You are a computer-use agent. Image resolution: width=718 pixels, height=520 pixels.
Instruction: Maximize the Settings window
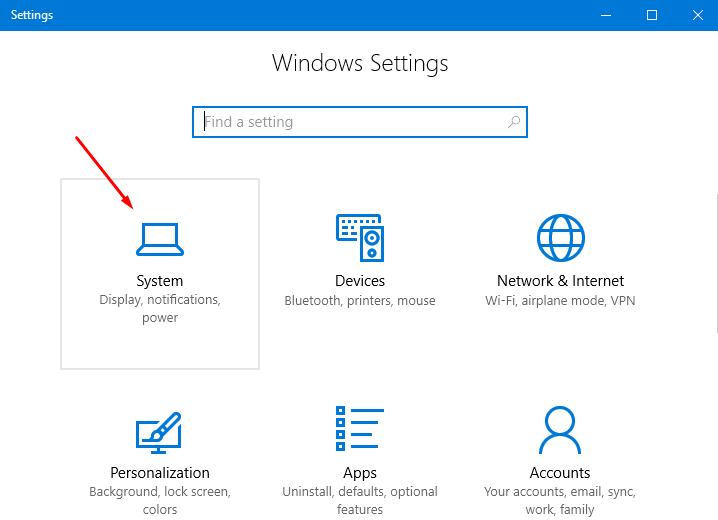click(x=652, y=15)
